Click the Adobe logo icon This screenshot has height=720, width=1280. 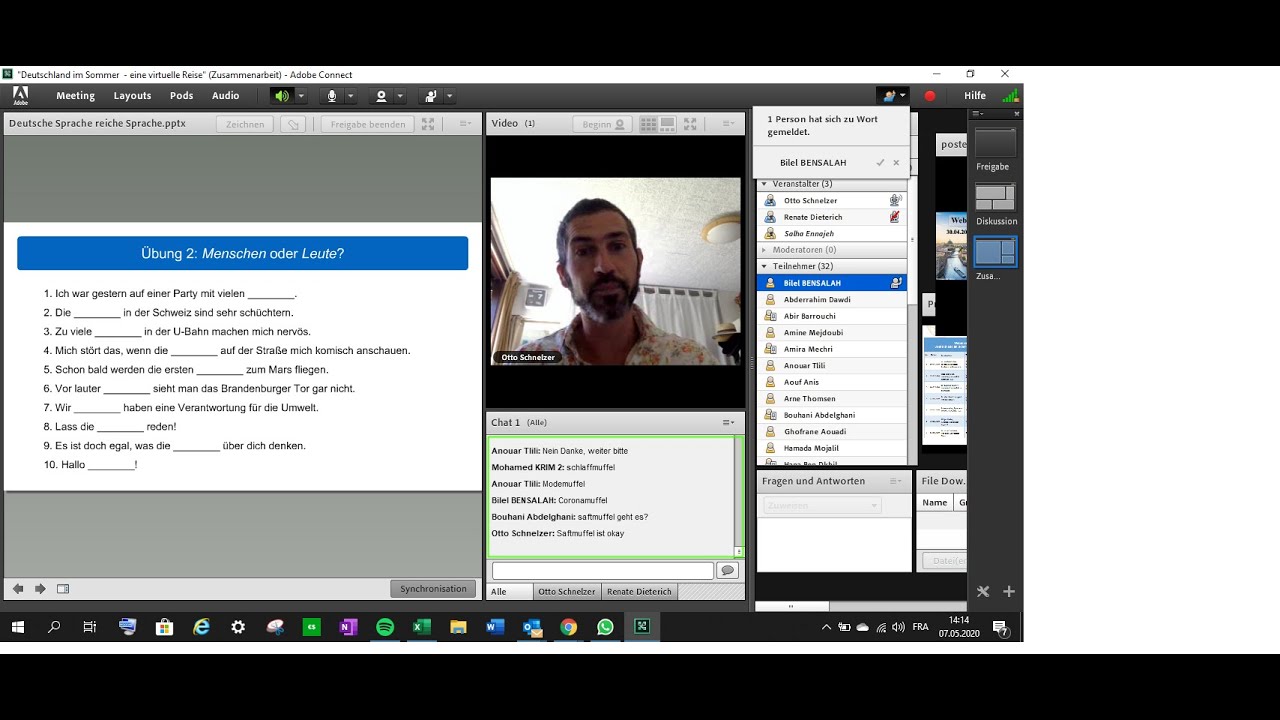[20, 96]
